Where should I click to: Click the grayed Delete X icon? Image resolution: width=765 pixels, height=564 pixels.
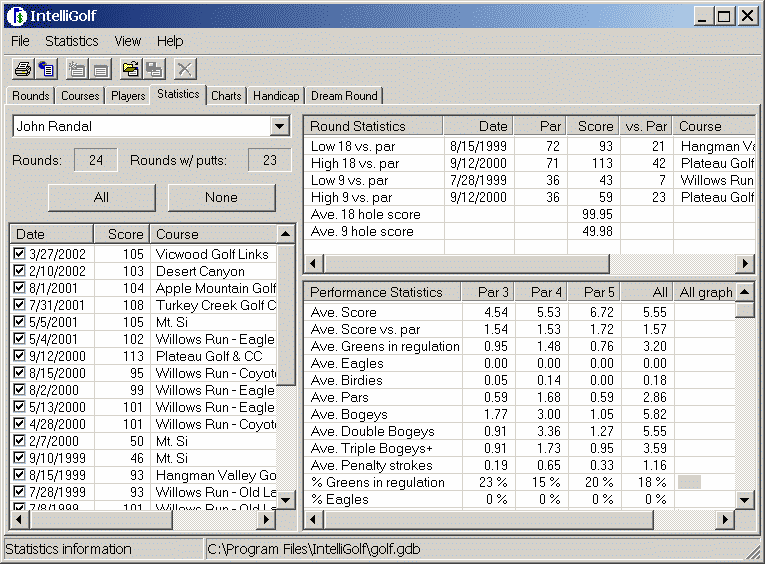pos(184,69)
